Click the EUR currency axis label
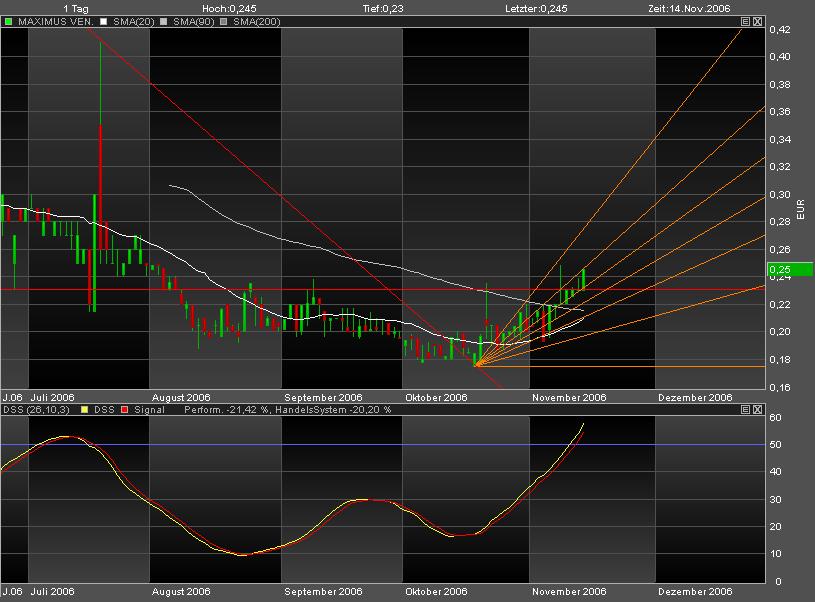 [800, 209]
